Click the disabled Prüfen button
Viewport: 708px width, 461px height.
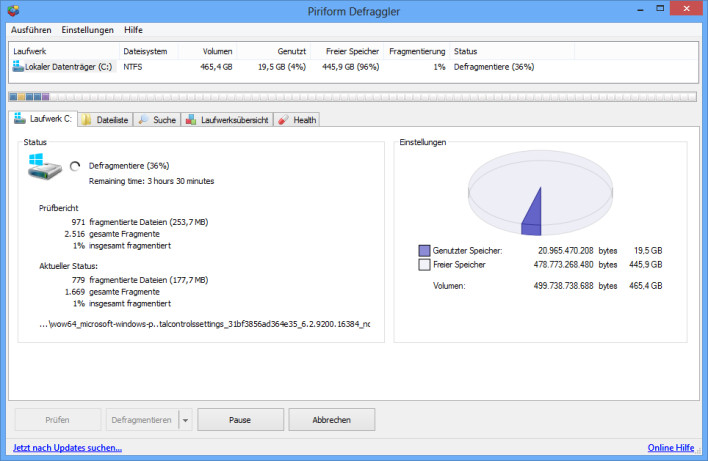(57, 420)
